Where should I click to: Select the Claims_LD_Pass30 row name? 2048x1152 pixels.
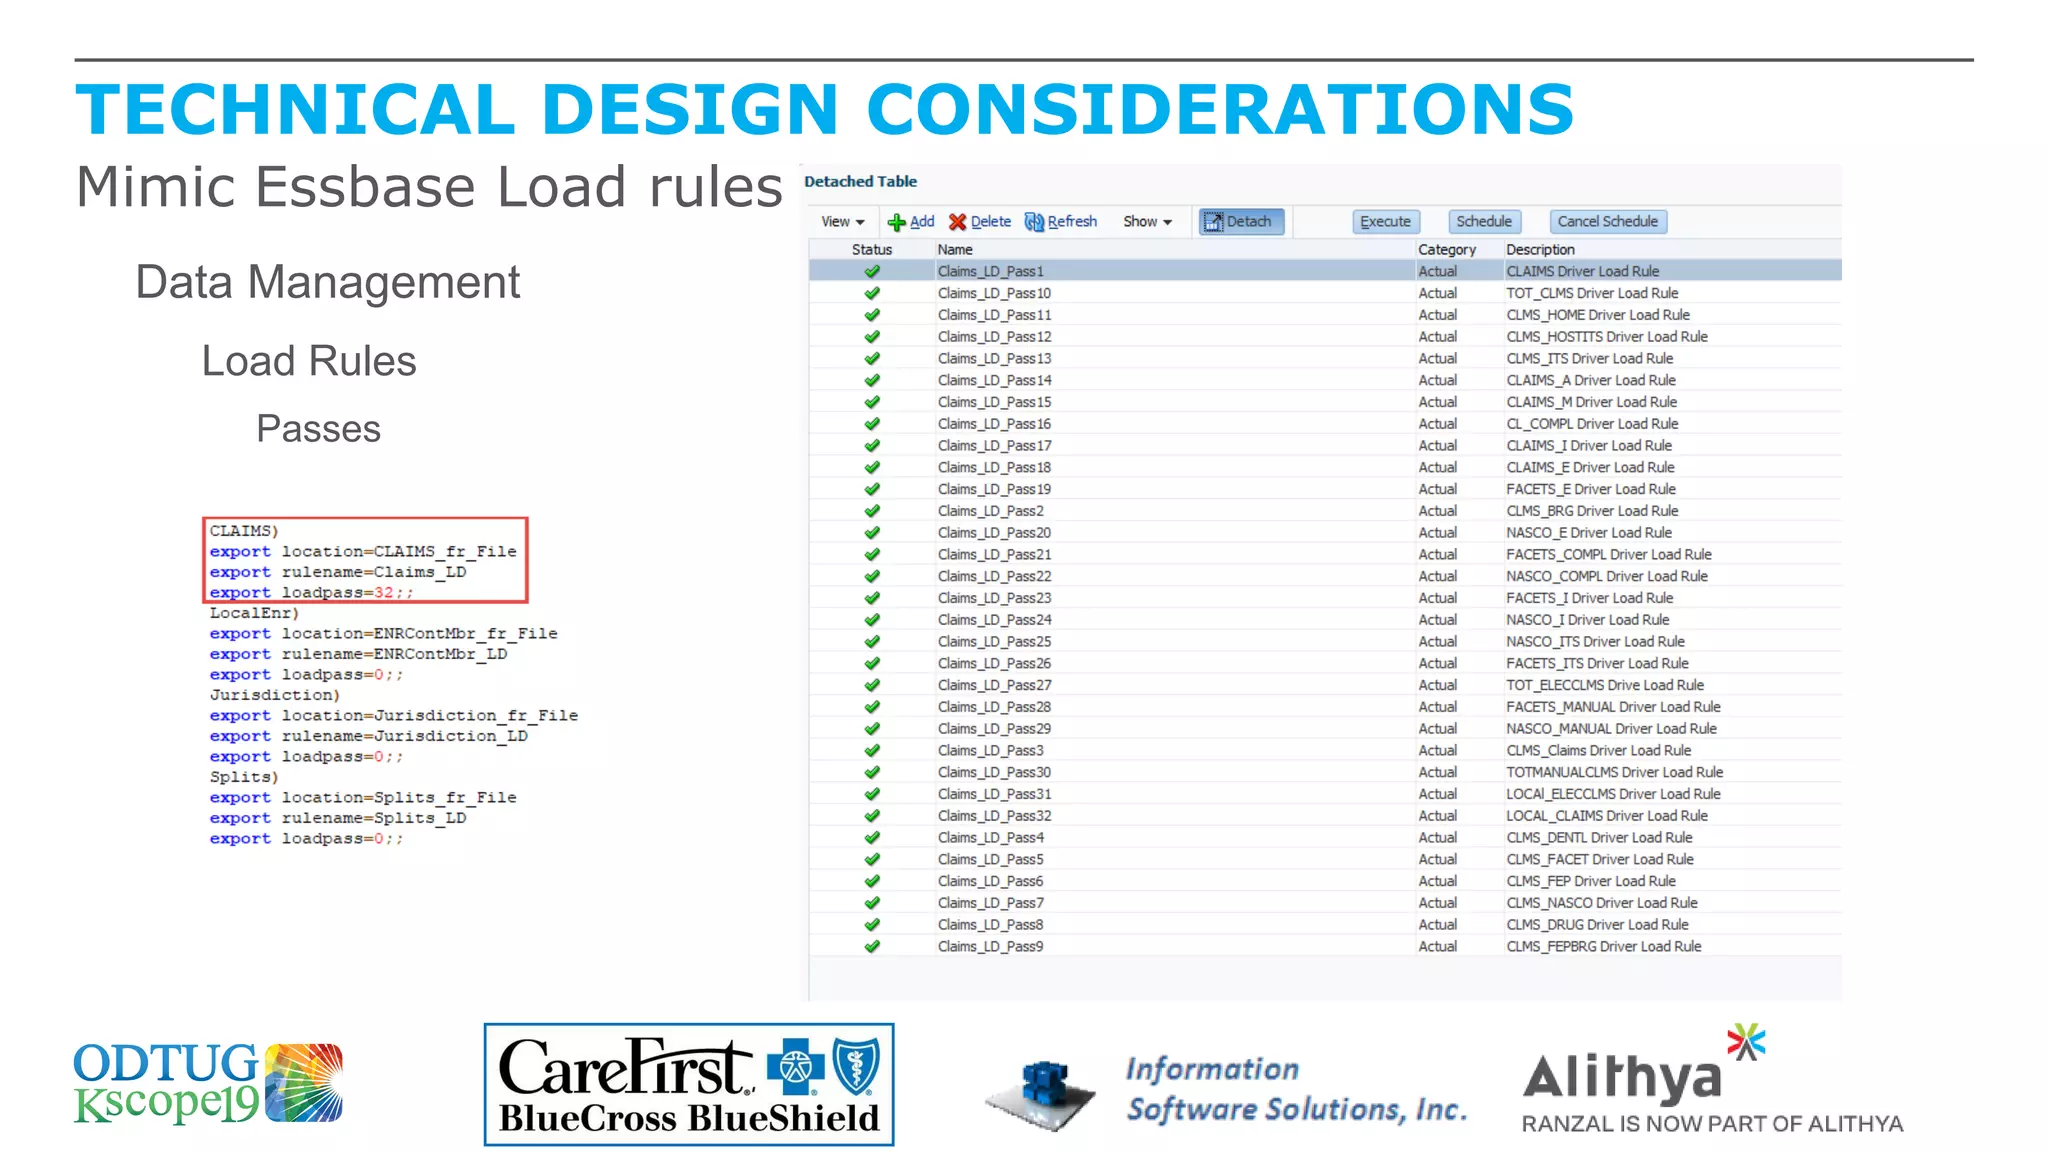click(x=994, y=773)
